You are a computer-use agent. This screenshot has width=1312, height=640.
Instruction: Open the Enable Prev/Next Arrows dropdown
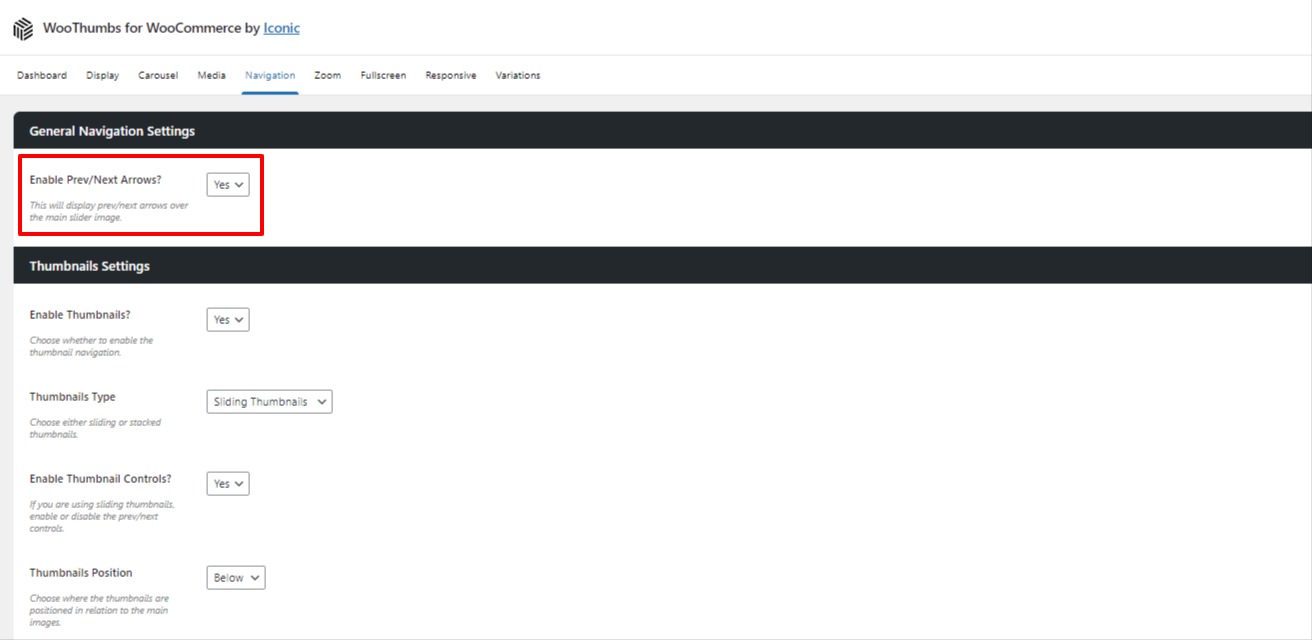227,184
